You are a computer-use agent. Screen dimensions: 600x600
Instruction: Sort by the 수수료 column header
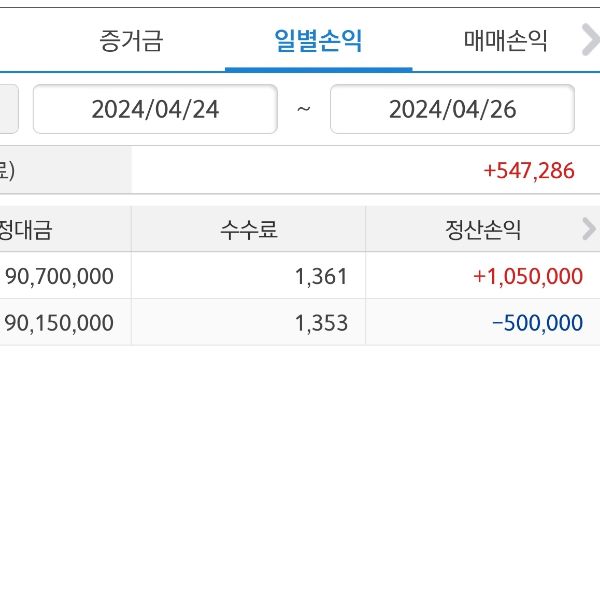pyautogui.click(x=248, y=230)
